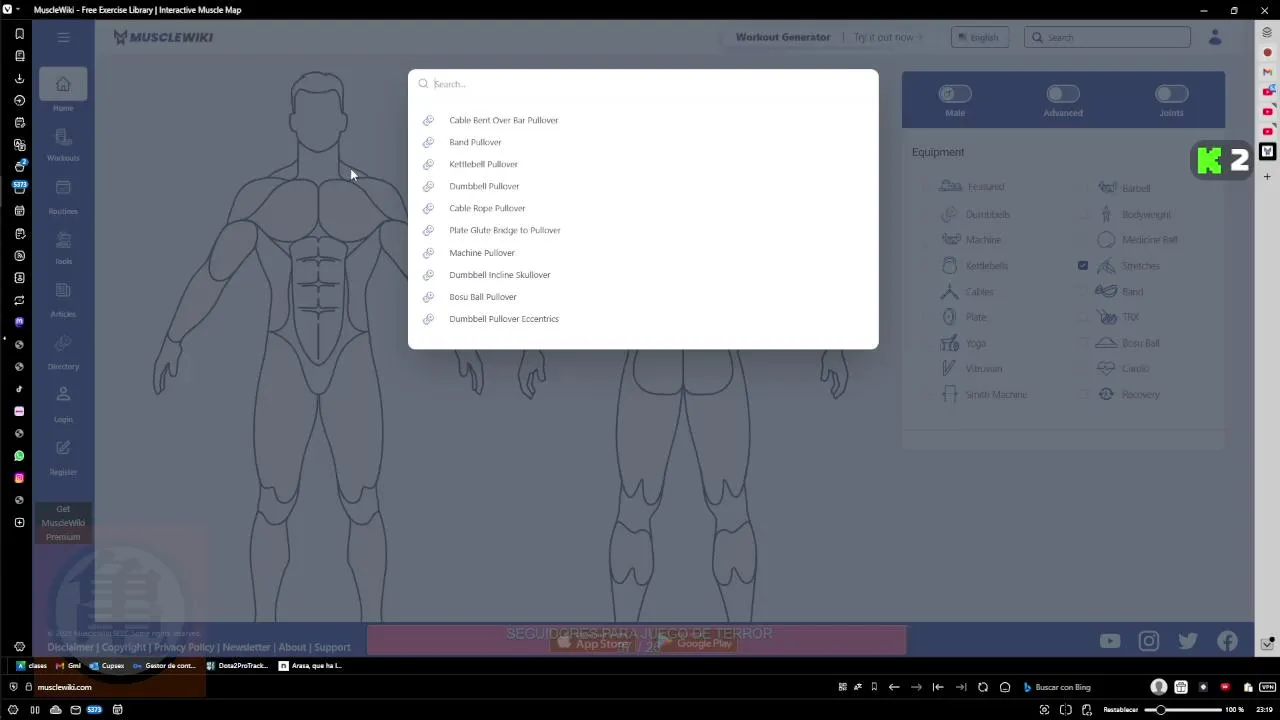This screenshot has height=720, width=1280.
Task: Check the Cardio equipment checkbox
Action: (x=1083, y=368)
